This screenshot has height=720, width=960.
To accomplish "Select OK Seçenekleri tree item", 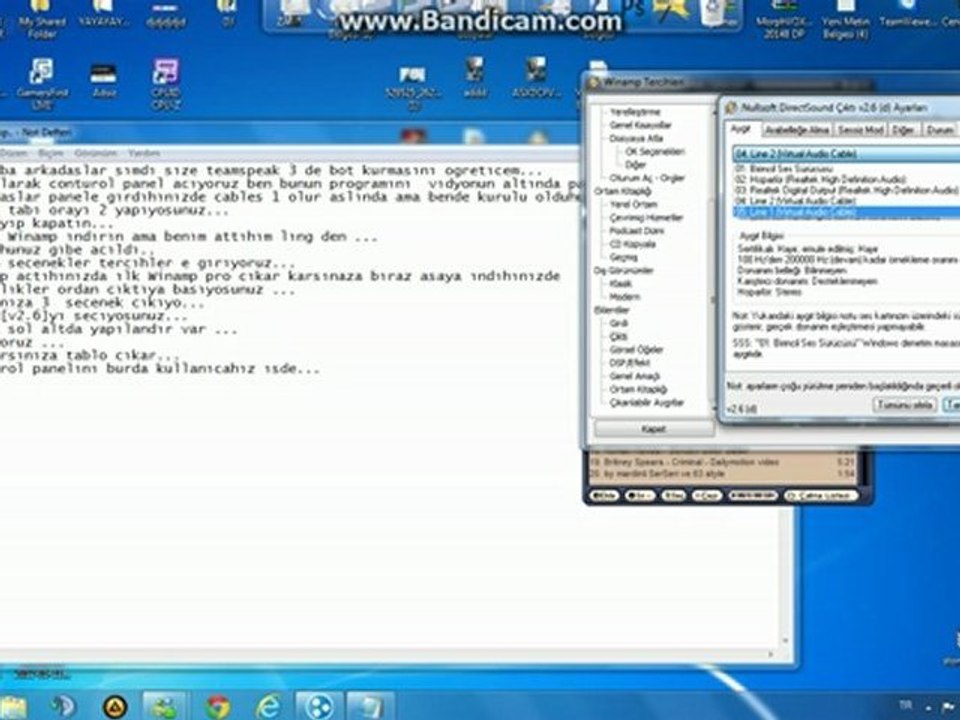I will click(x=654, y=152).
